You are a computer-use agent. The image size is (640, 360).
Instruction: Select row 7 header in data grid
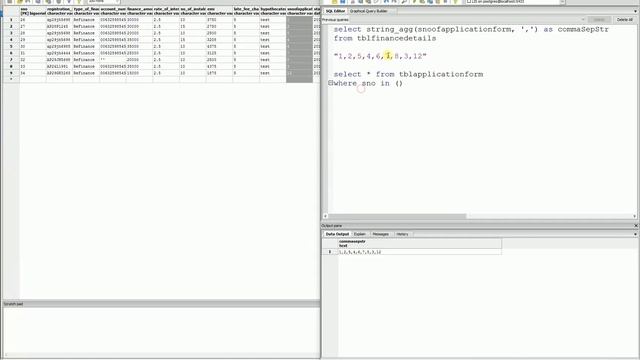11,60
